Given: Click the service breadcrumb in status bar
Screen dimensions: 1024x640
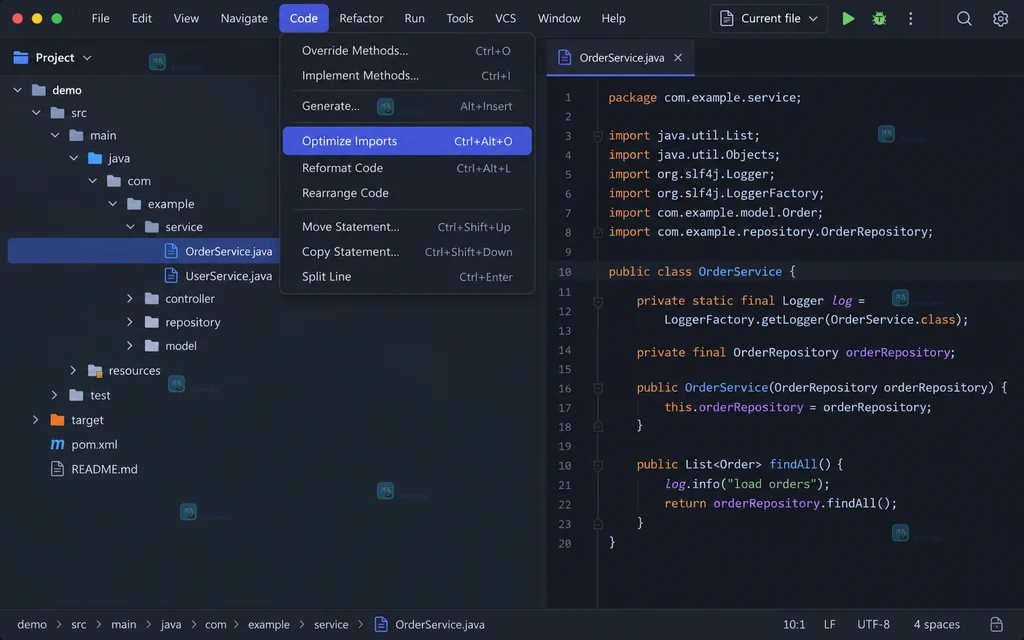Looking at the screenshot, I should click(x=331, y=624).
